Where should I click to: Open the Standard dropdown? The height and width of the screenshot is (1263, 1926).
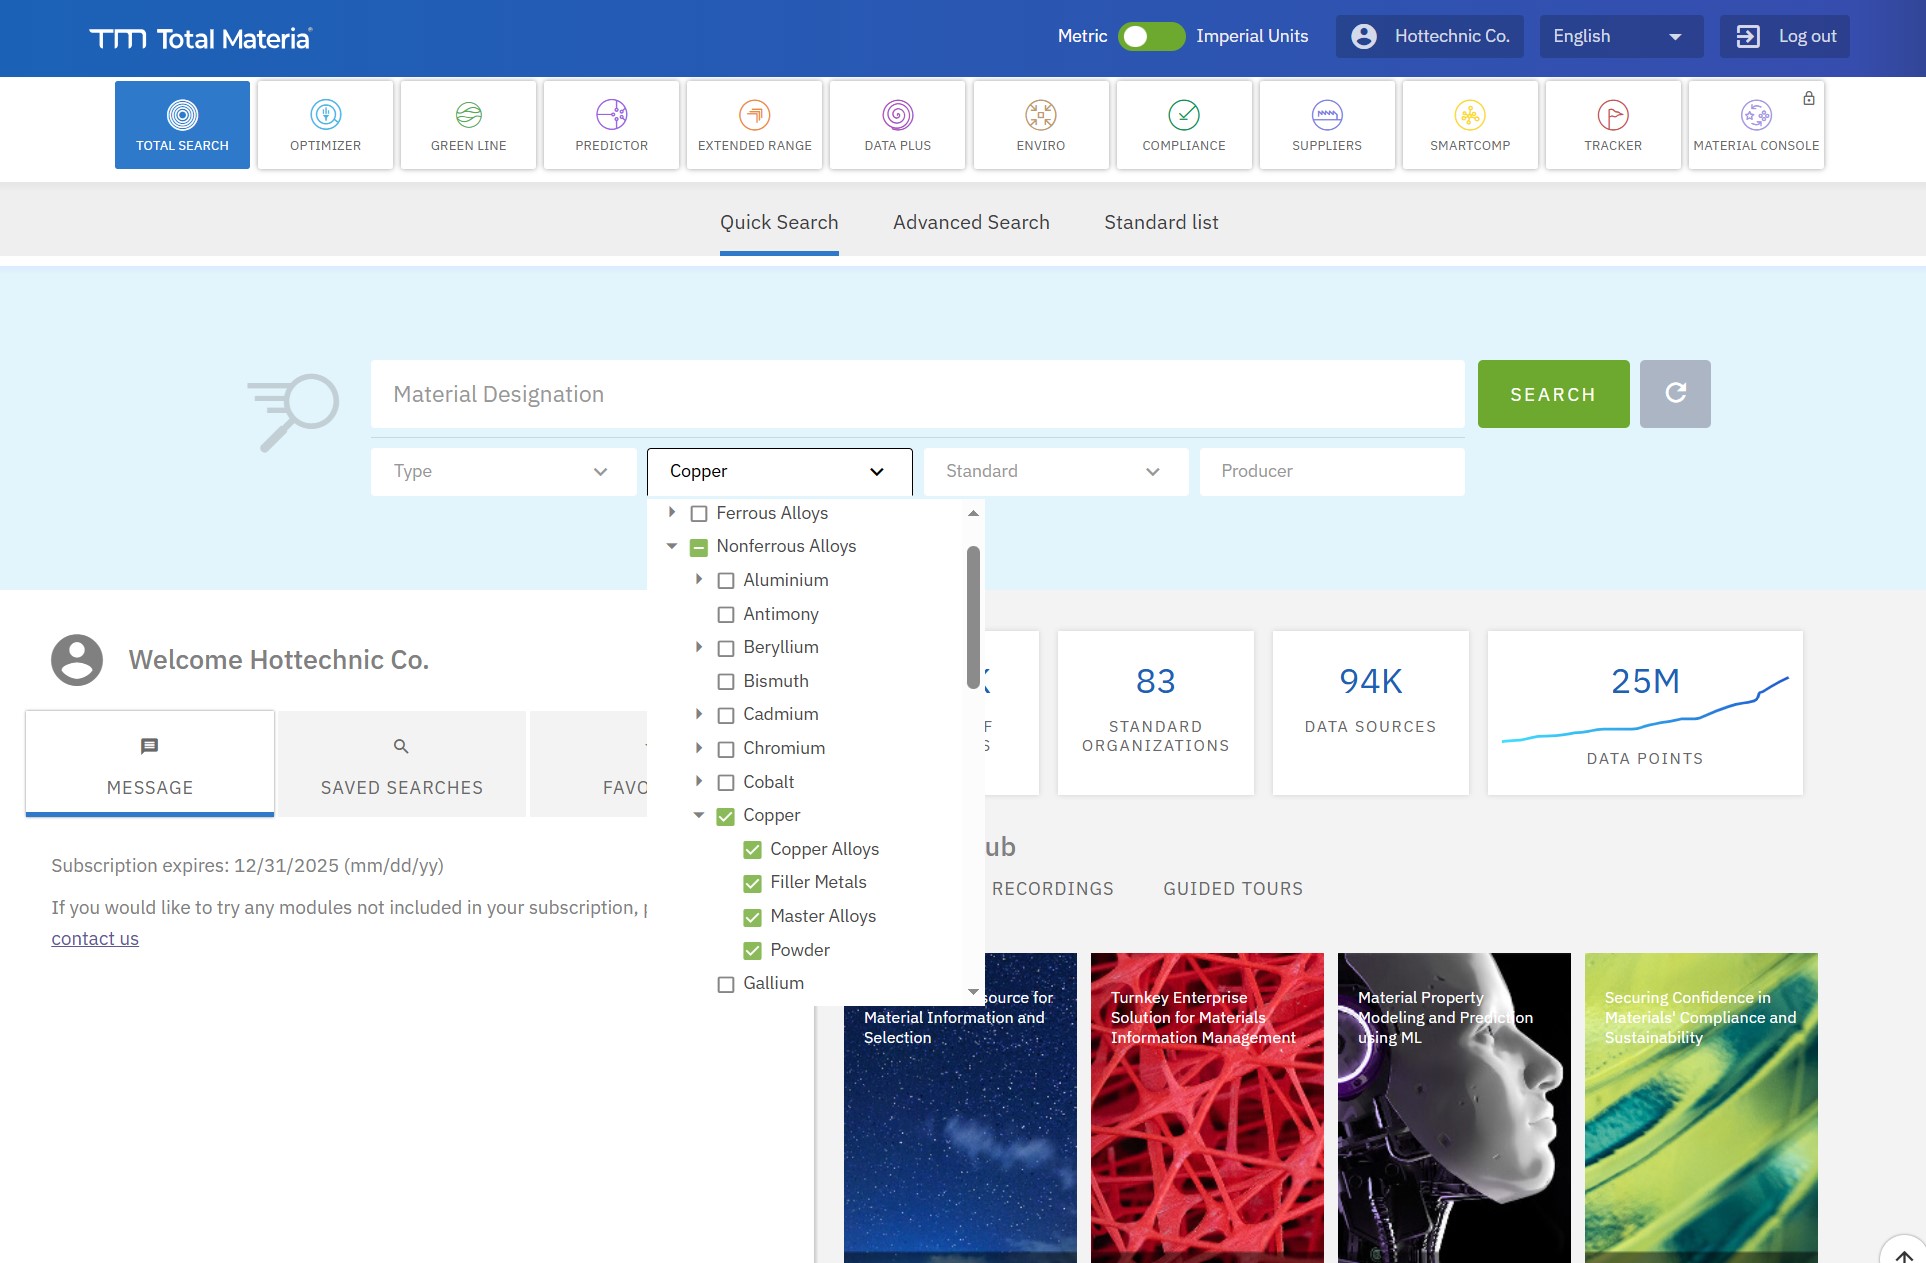click(1055, 471)
